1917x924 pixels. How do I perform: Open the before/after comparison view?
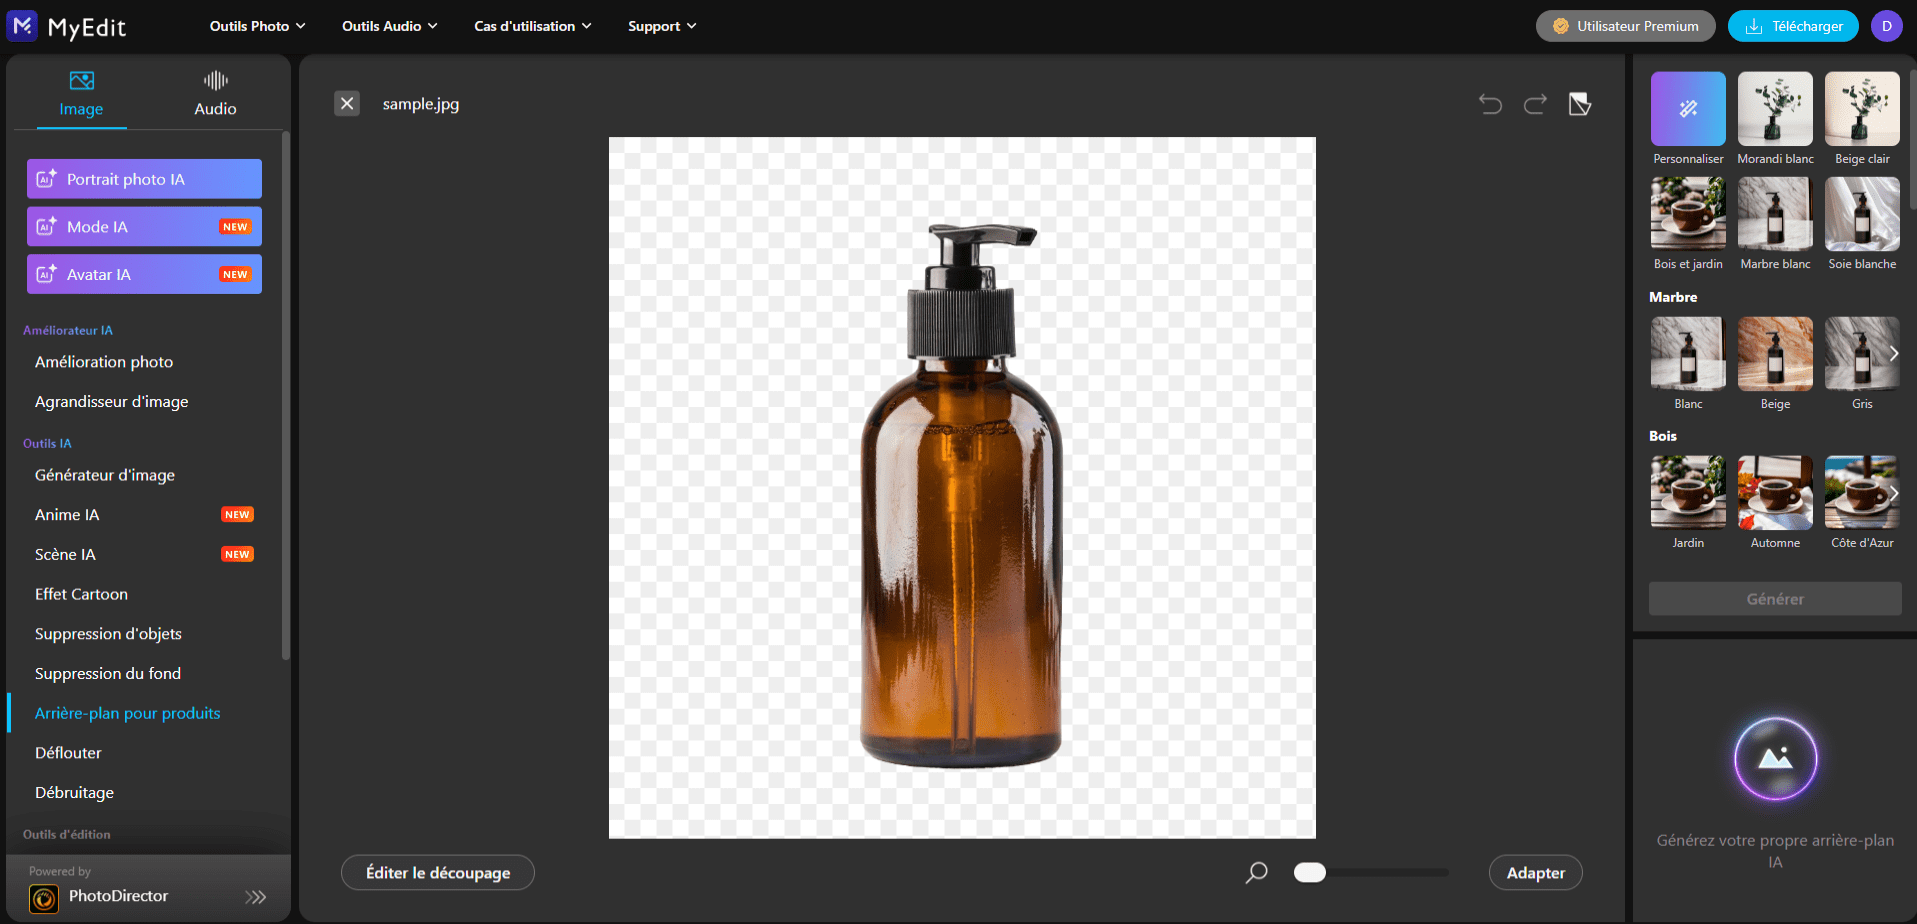pyautogui.click(x=1580, y=103)
